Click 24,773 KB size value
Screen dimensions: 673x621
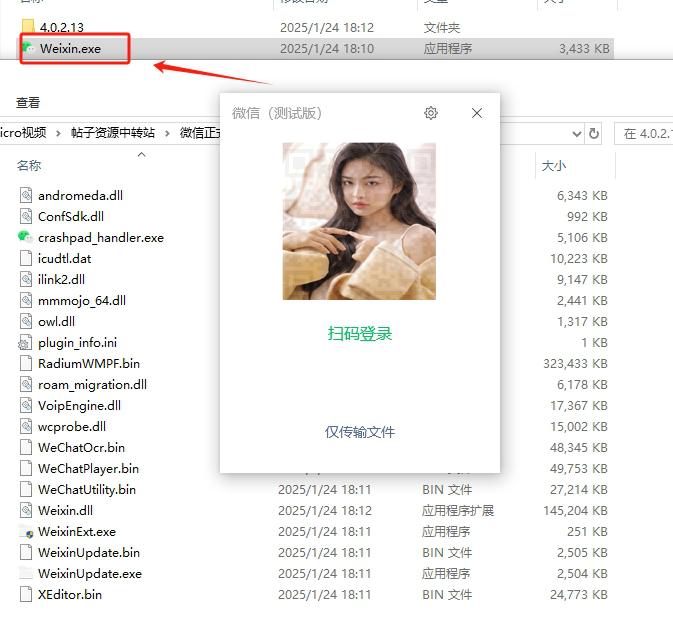pos(579,595)
